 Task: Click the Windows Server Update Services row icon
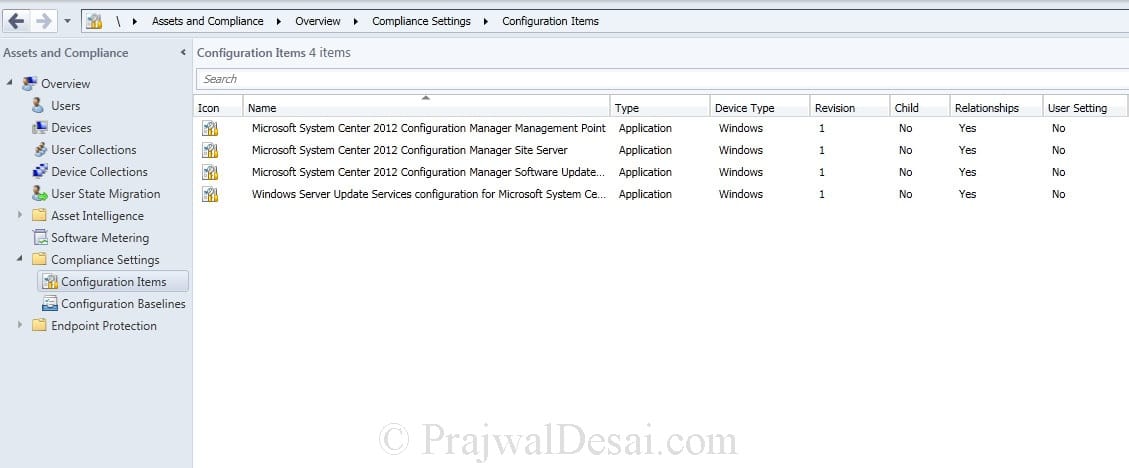point(210,194)
